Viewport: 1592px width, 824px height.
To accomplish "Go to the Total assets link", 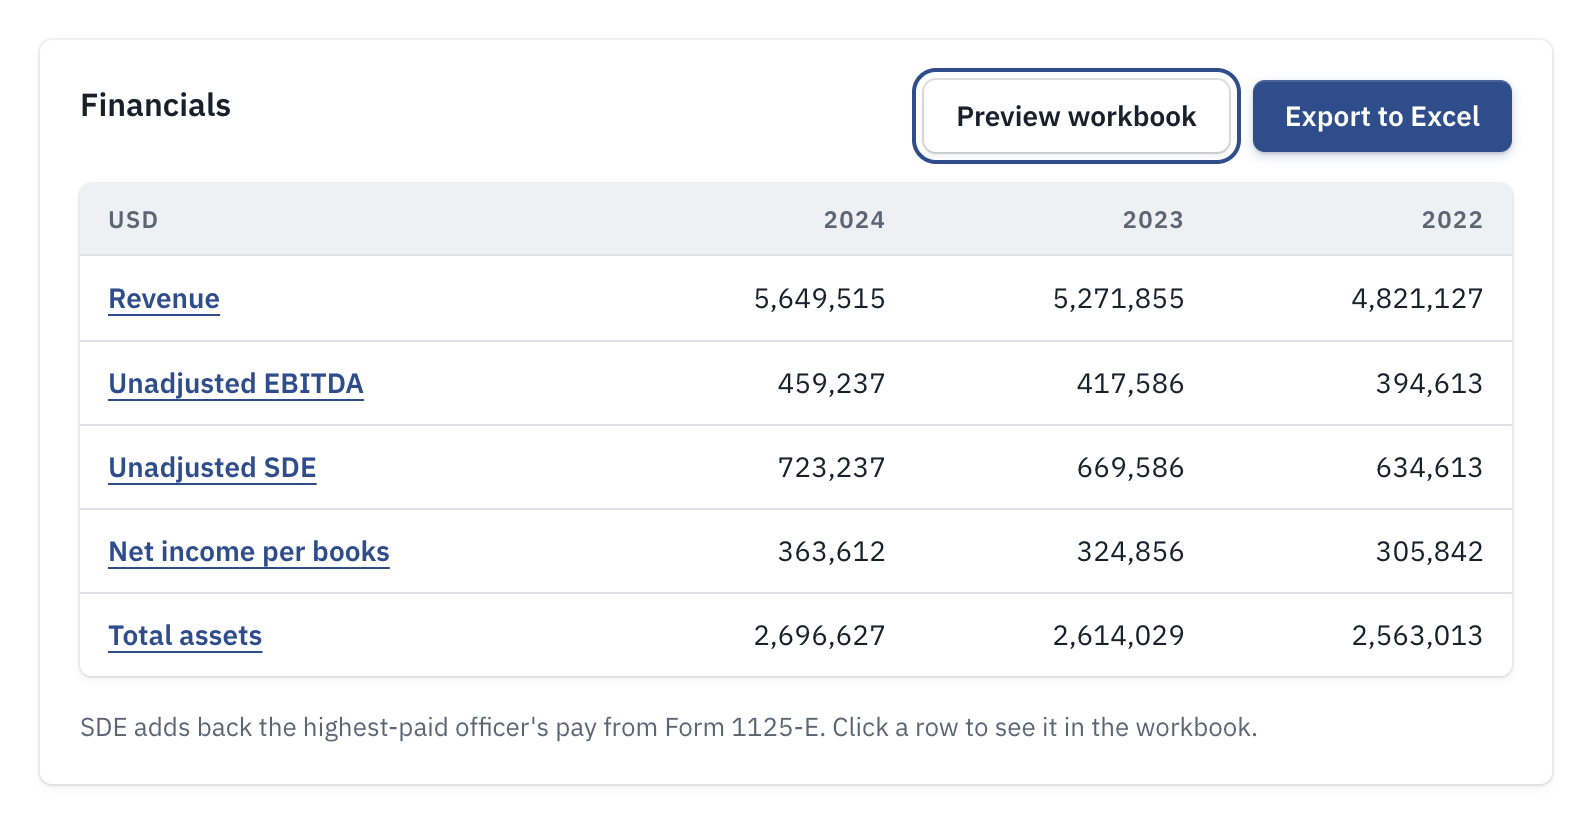I will click(x=186, y=636).
